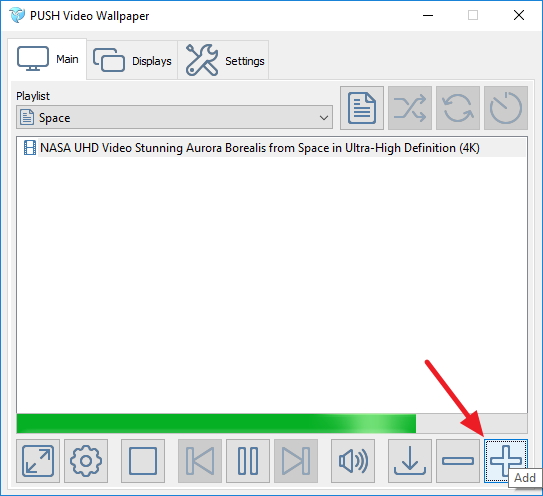Click the green video progress bar

272,423
